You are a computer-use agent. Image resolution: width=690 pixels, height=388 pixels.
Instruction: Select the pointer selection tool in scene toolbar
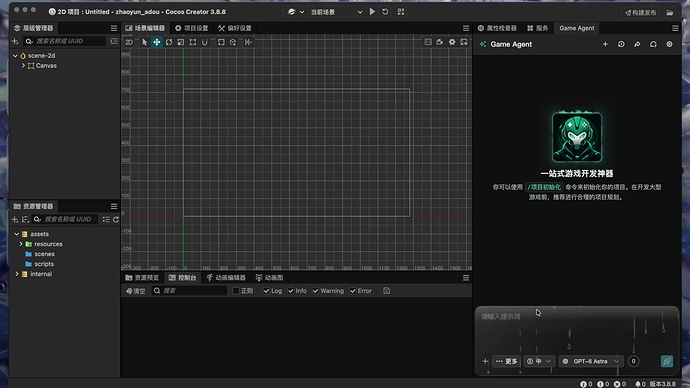point(144,42)
